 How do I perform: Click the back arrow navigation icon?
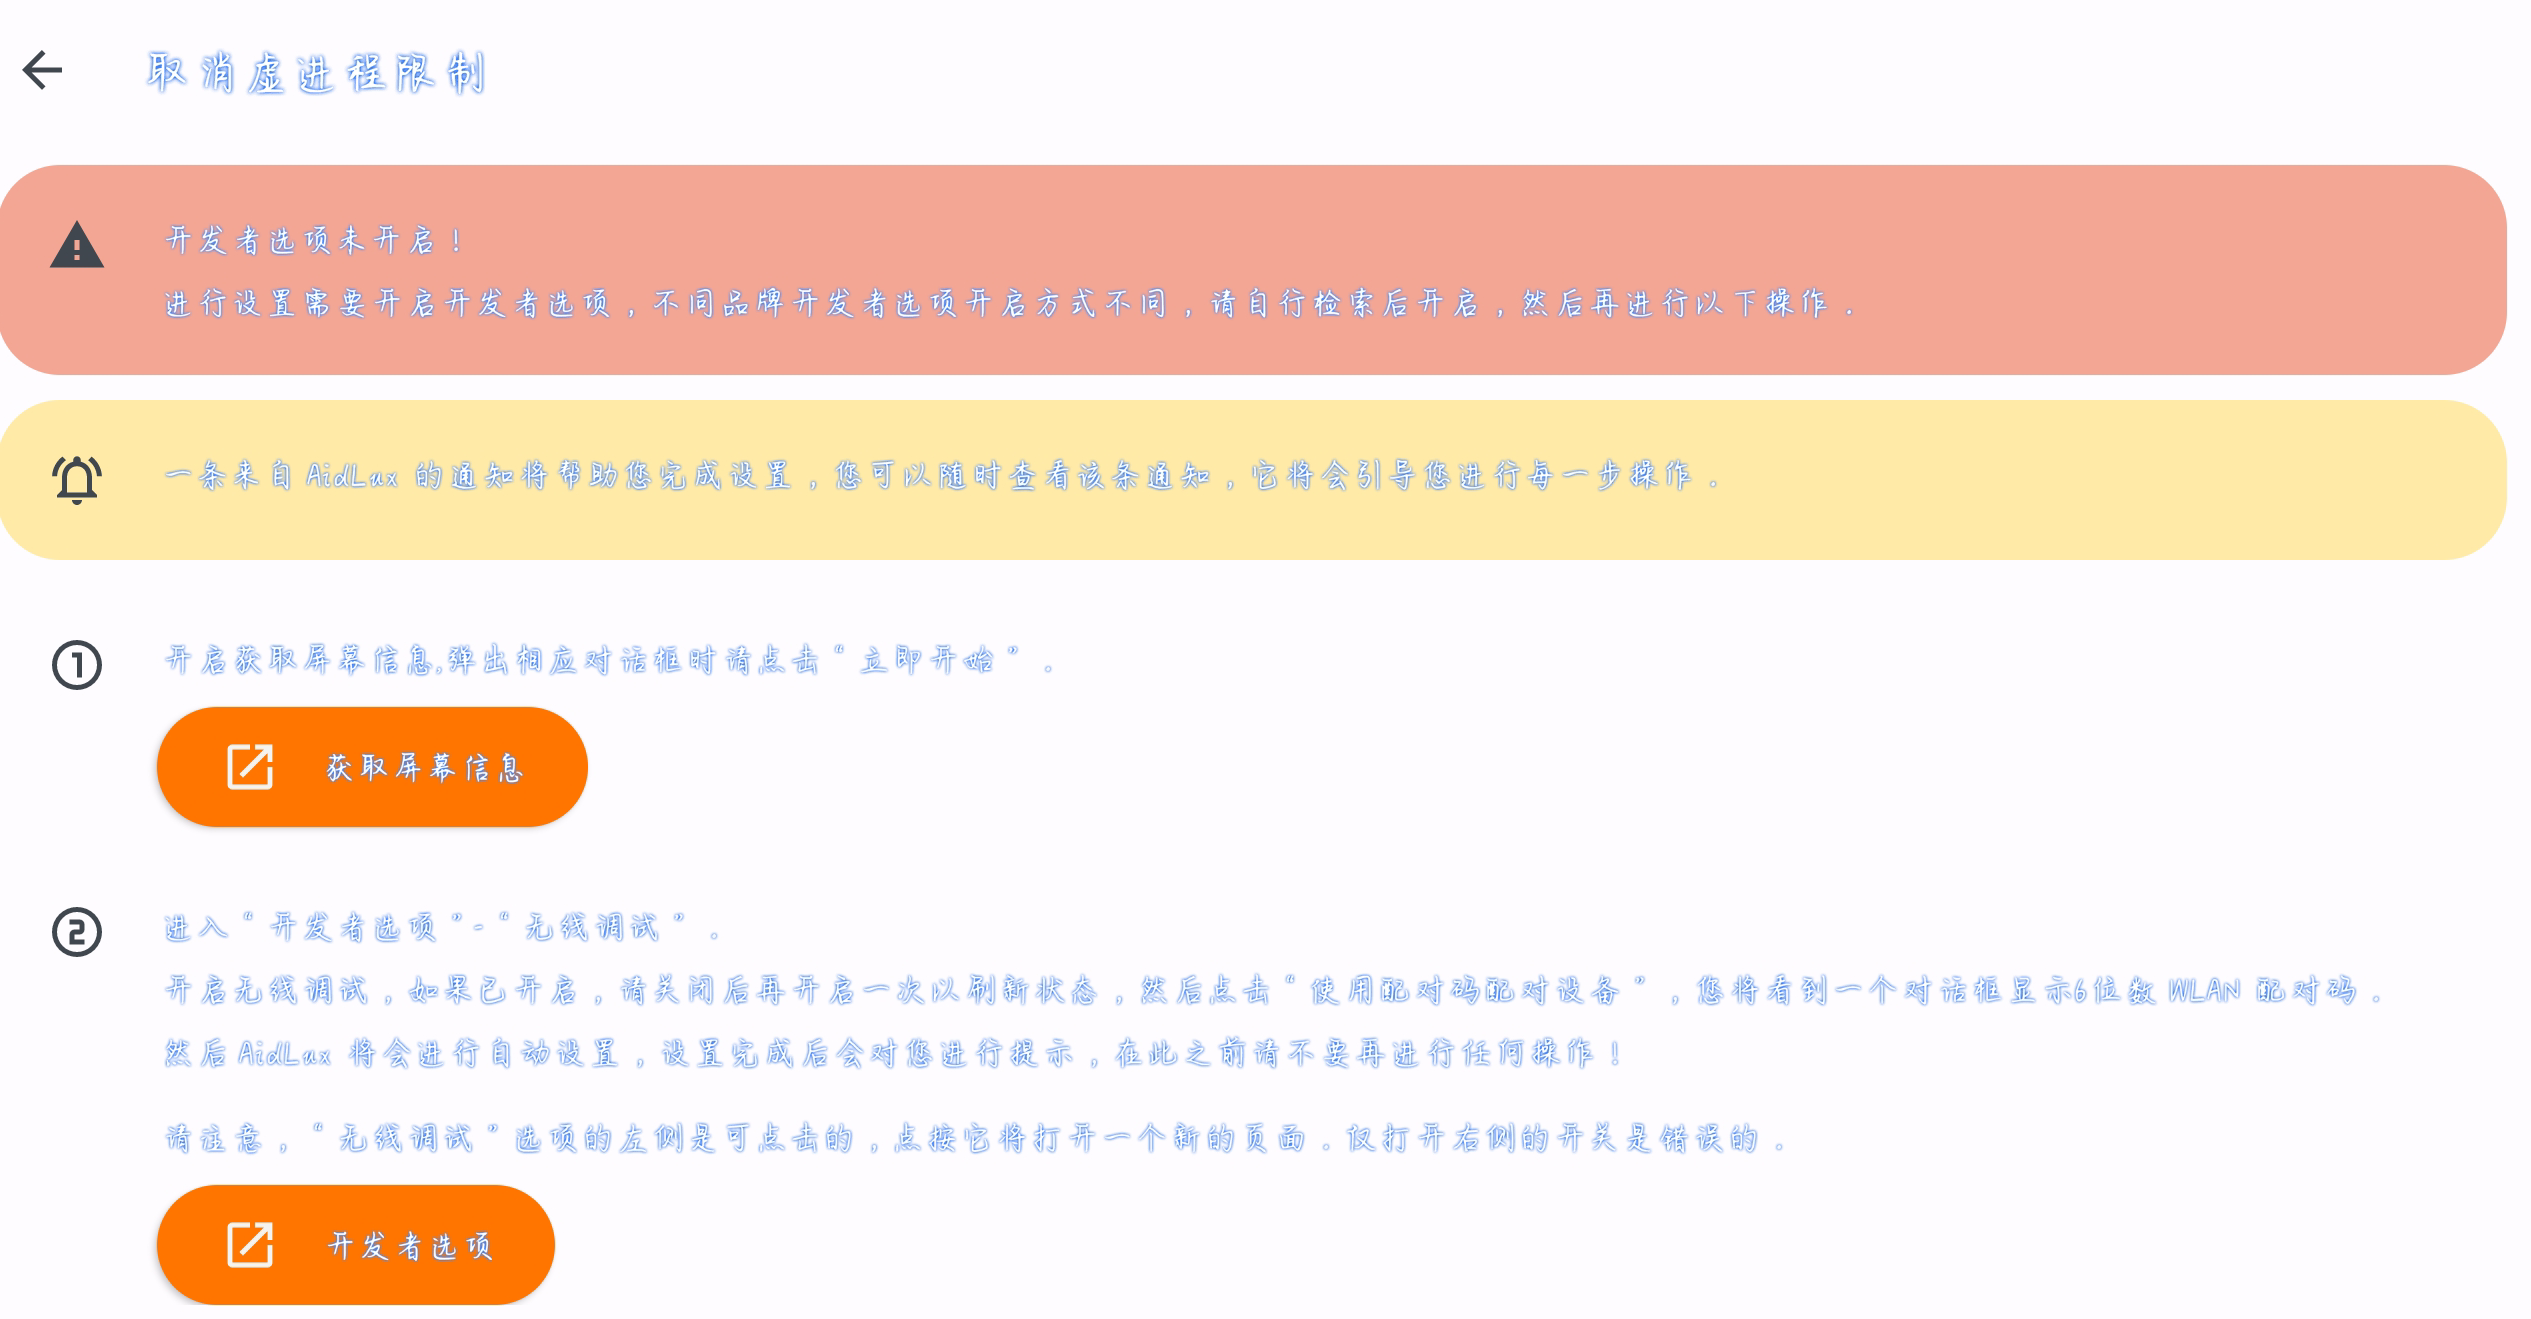[45, 70]
